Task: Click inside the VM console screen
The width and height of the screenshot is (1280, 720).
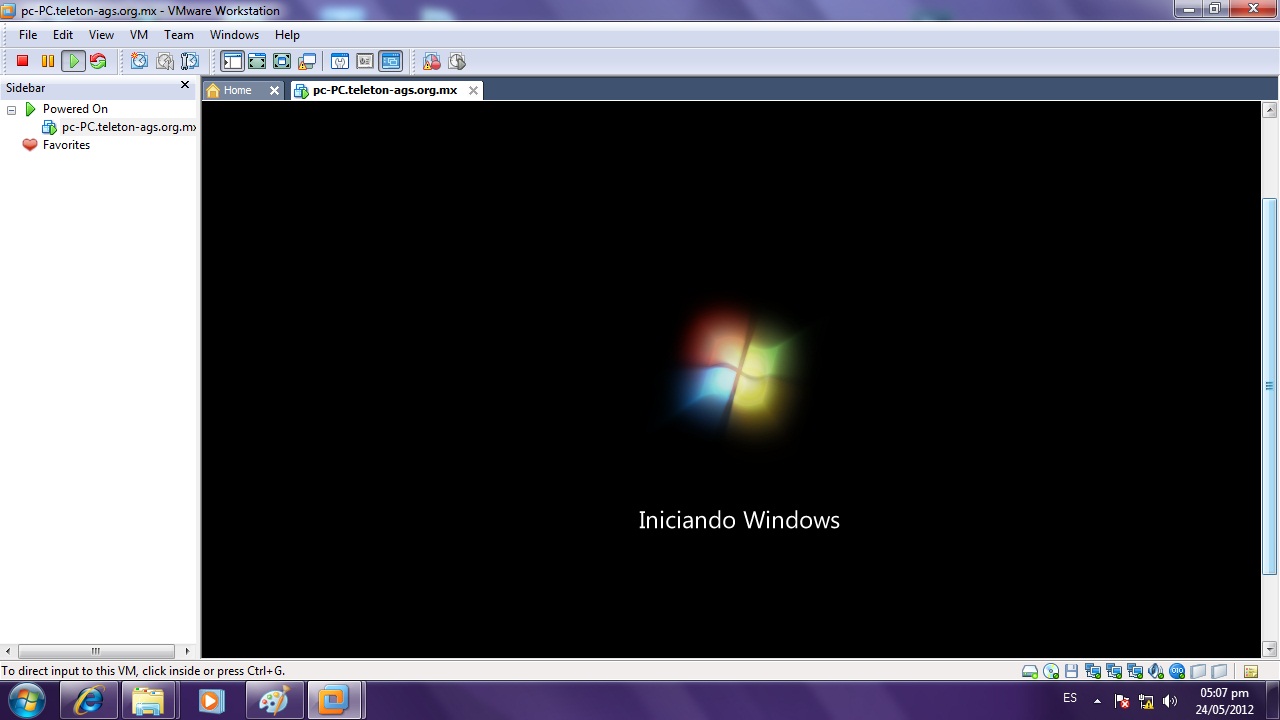Action: (731, 379)
